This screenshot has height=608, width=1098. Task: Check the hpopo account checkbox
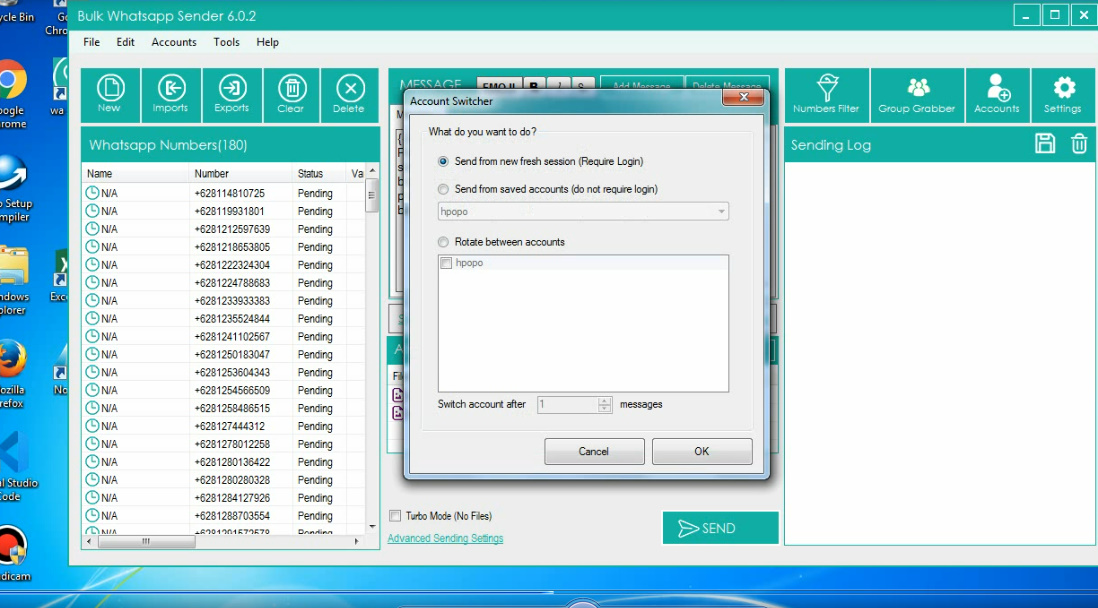tap(446, 262)
